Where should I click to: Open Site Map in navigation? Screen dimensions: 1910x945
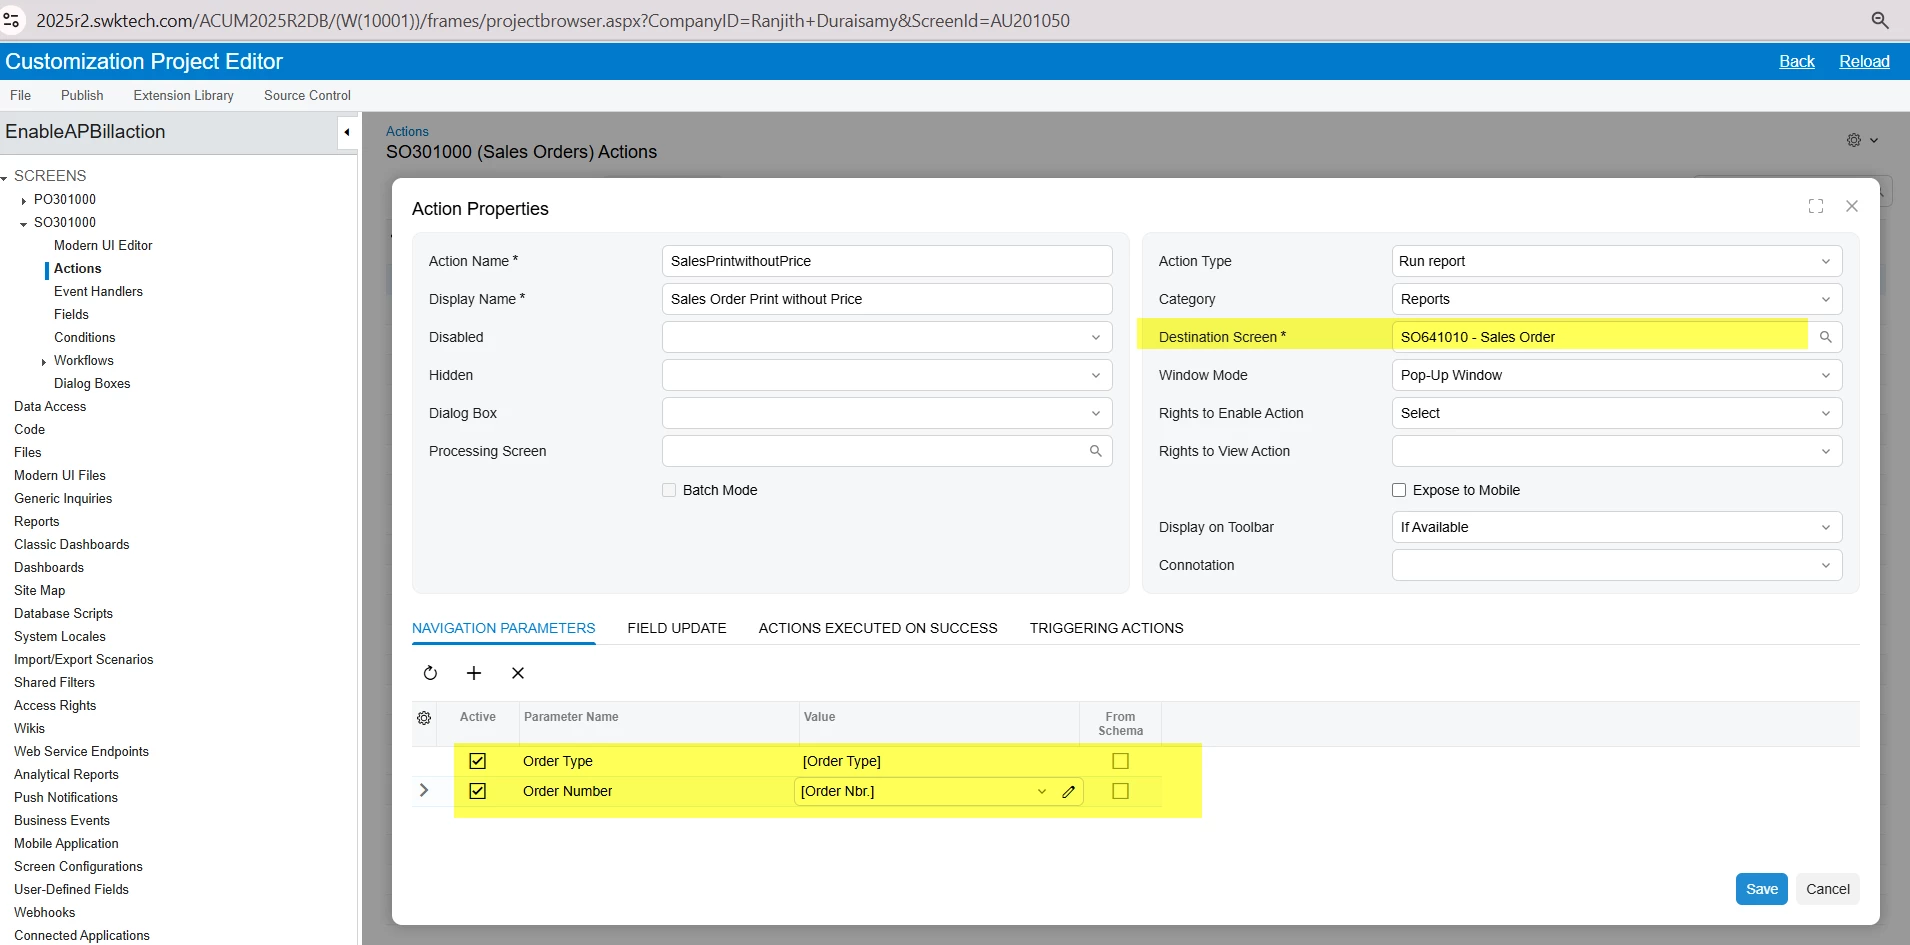(40, 590)
